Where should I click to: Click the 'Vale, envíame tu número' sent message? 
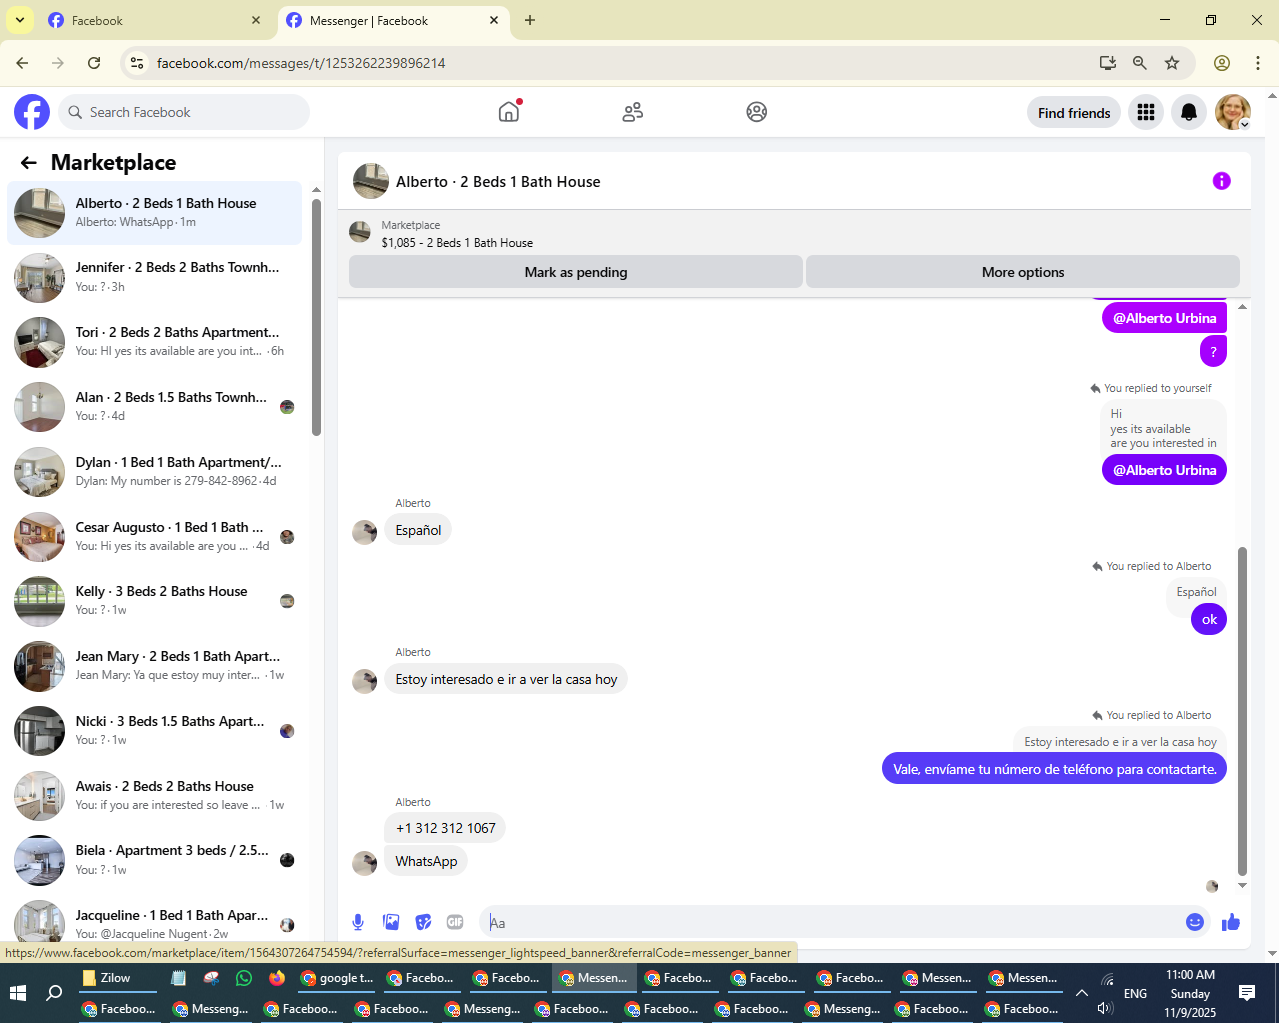tap(1054, 769)
